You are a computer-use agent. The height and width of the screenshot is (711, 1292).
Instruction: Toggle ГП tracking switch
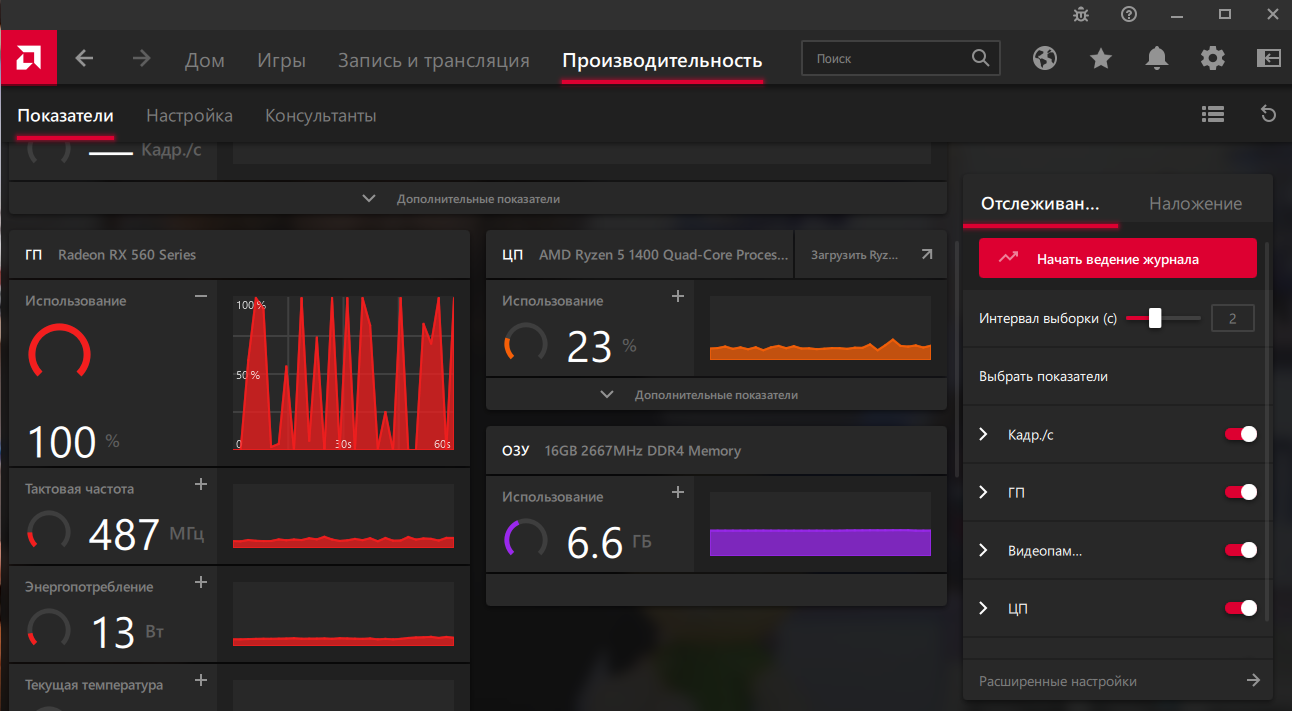1241,492
